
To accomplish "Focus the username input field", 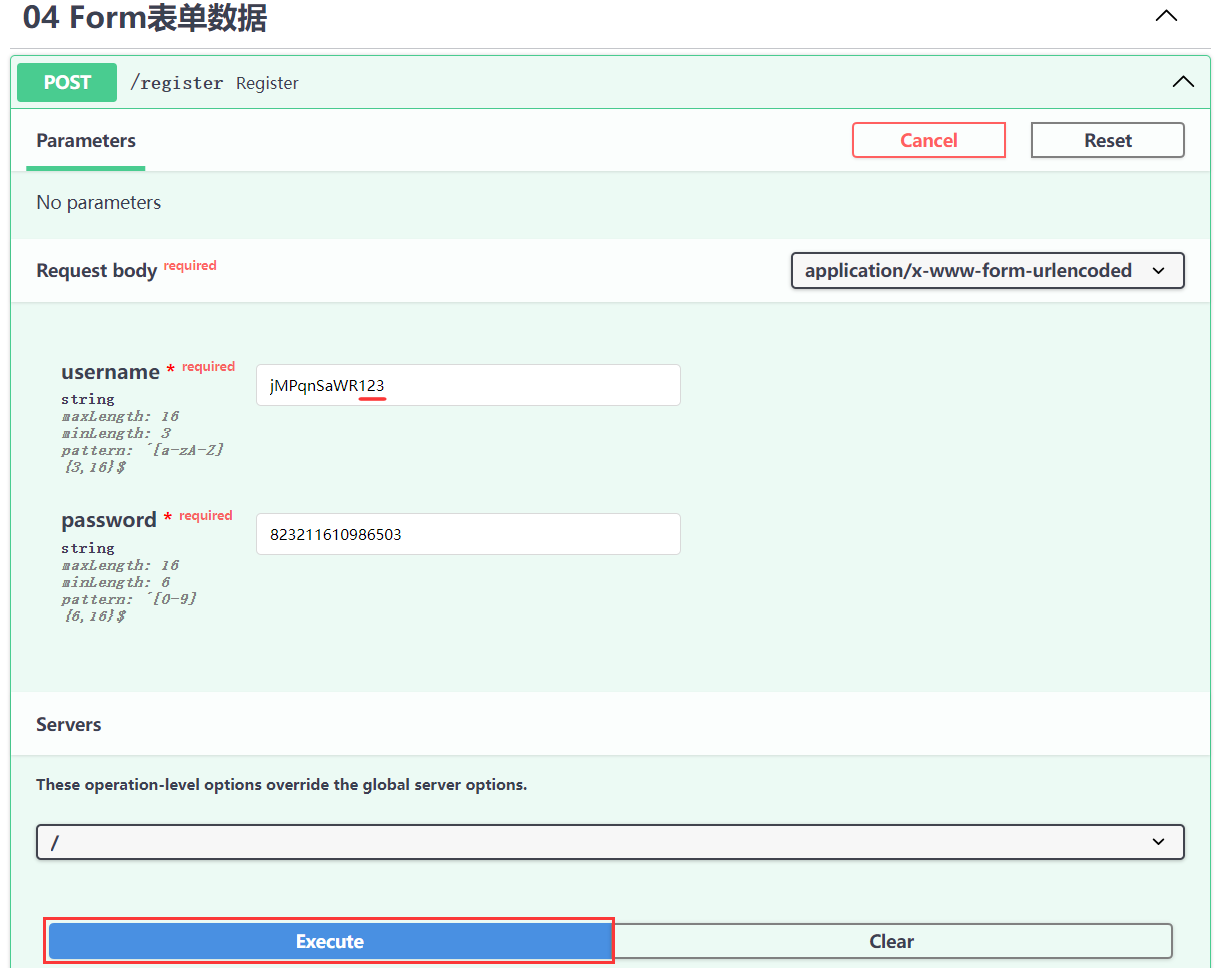I will (x=467, y=385).
